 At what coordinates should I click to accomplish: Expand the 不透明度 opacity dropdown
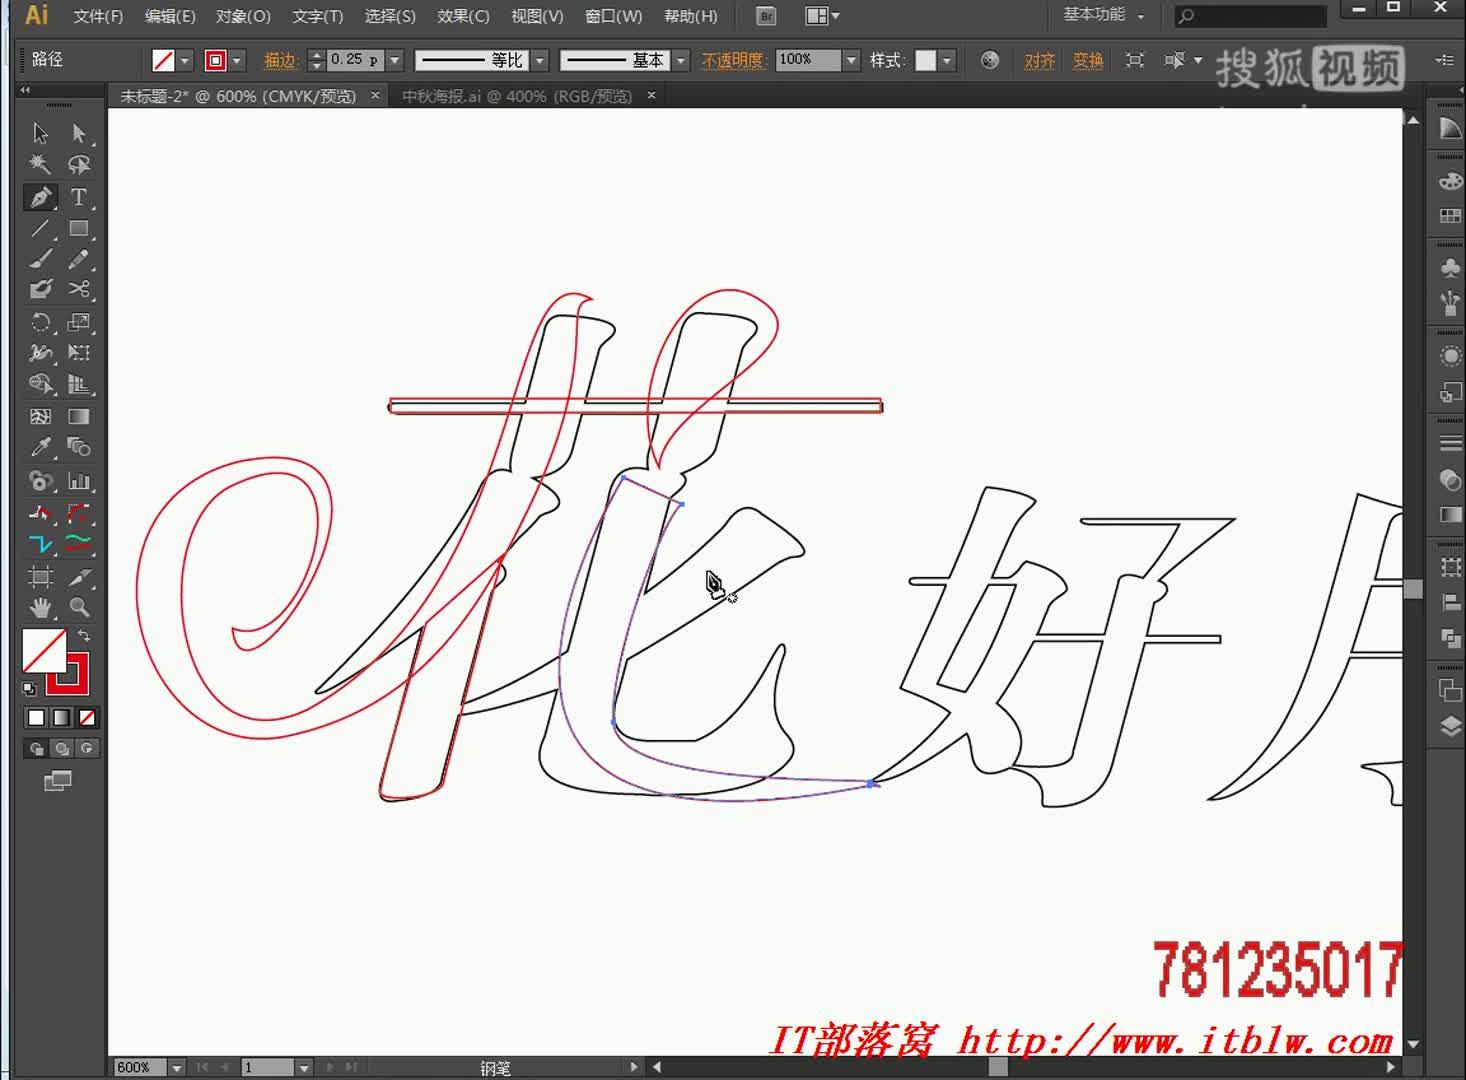(x=851, y=60)
